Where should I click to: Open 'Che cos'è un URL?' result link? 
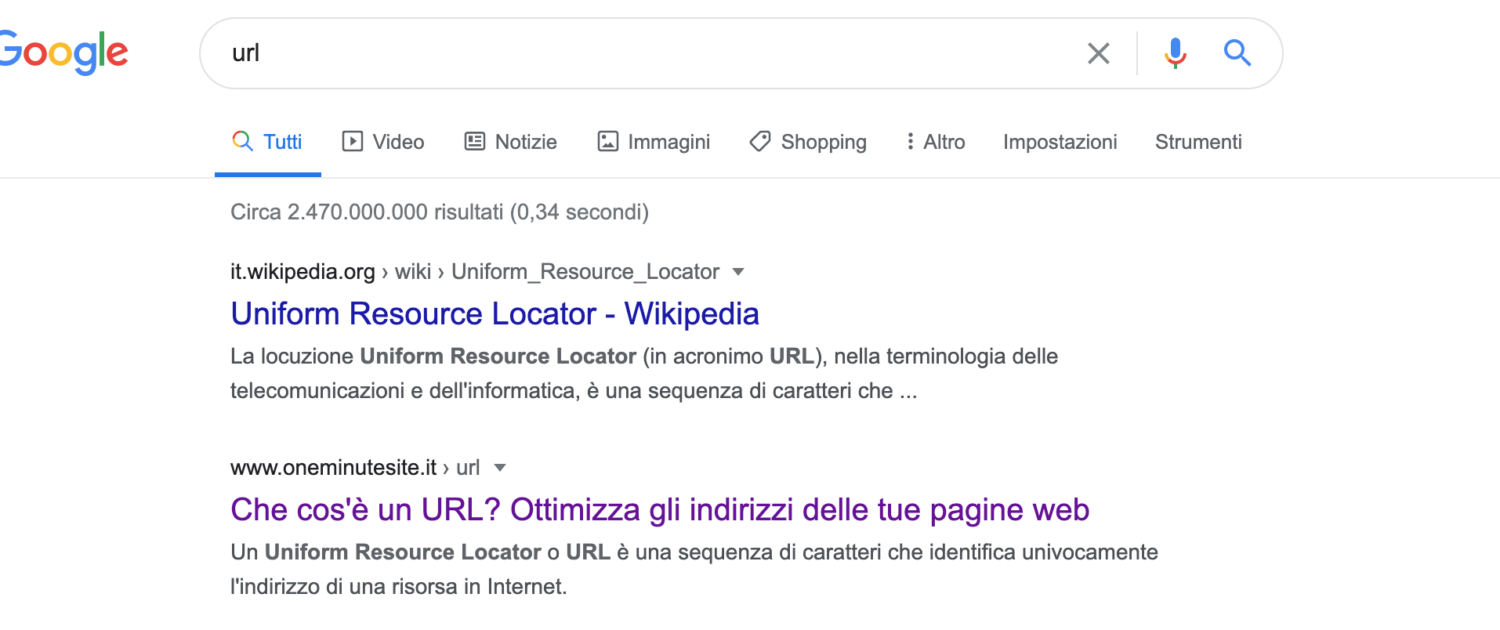660,509
